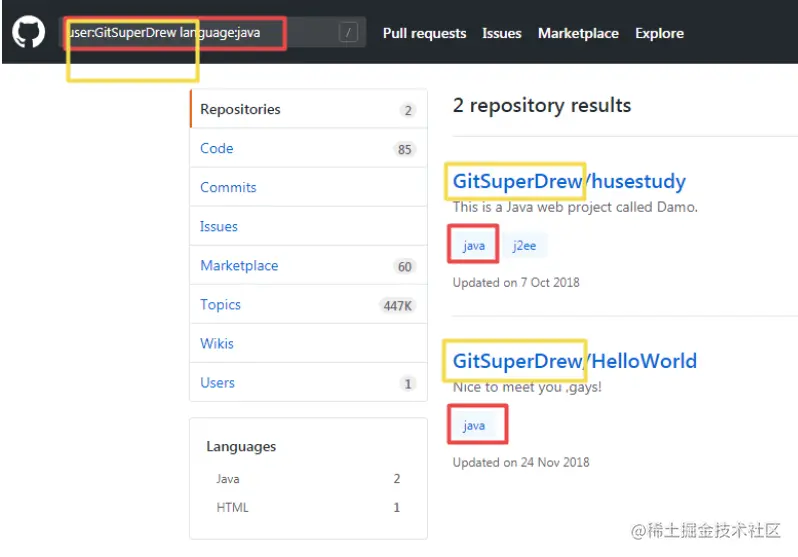Click the slash shortcut icon in search box
Image resolution: width=798 pixels, height=557 pixels.
(348, 33)
